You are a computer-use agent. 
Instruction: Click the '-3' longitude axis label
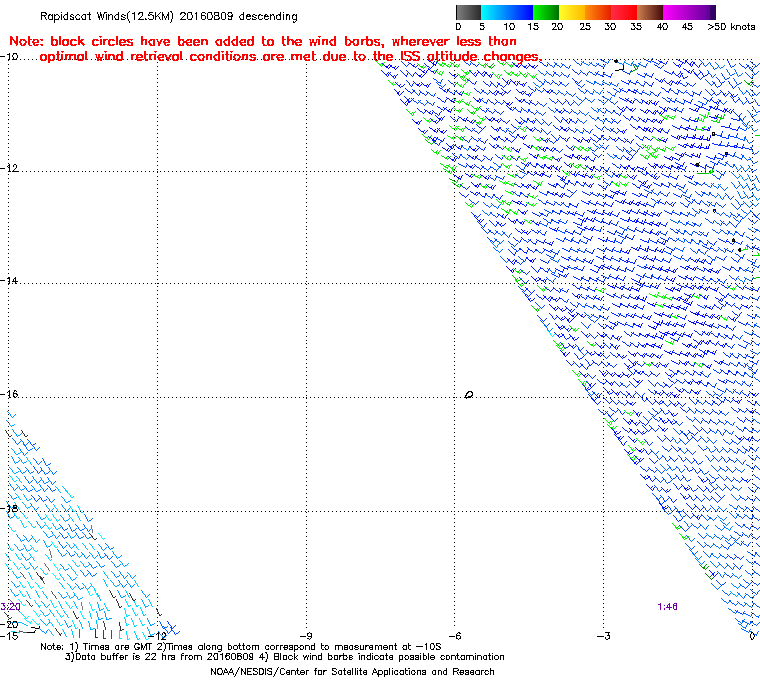(x=603, y=636)
